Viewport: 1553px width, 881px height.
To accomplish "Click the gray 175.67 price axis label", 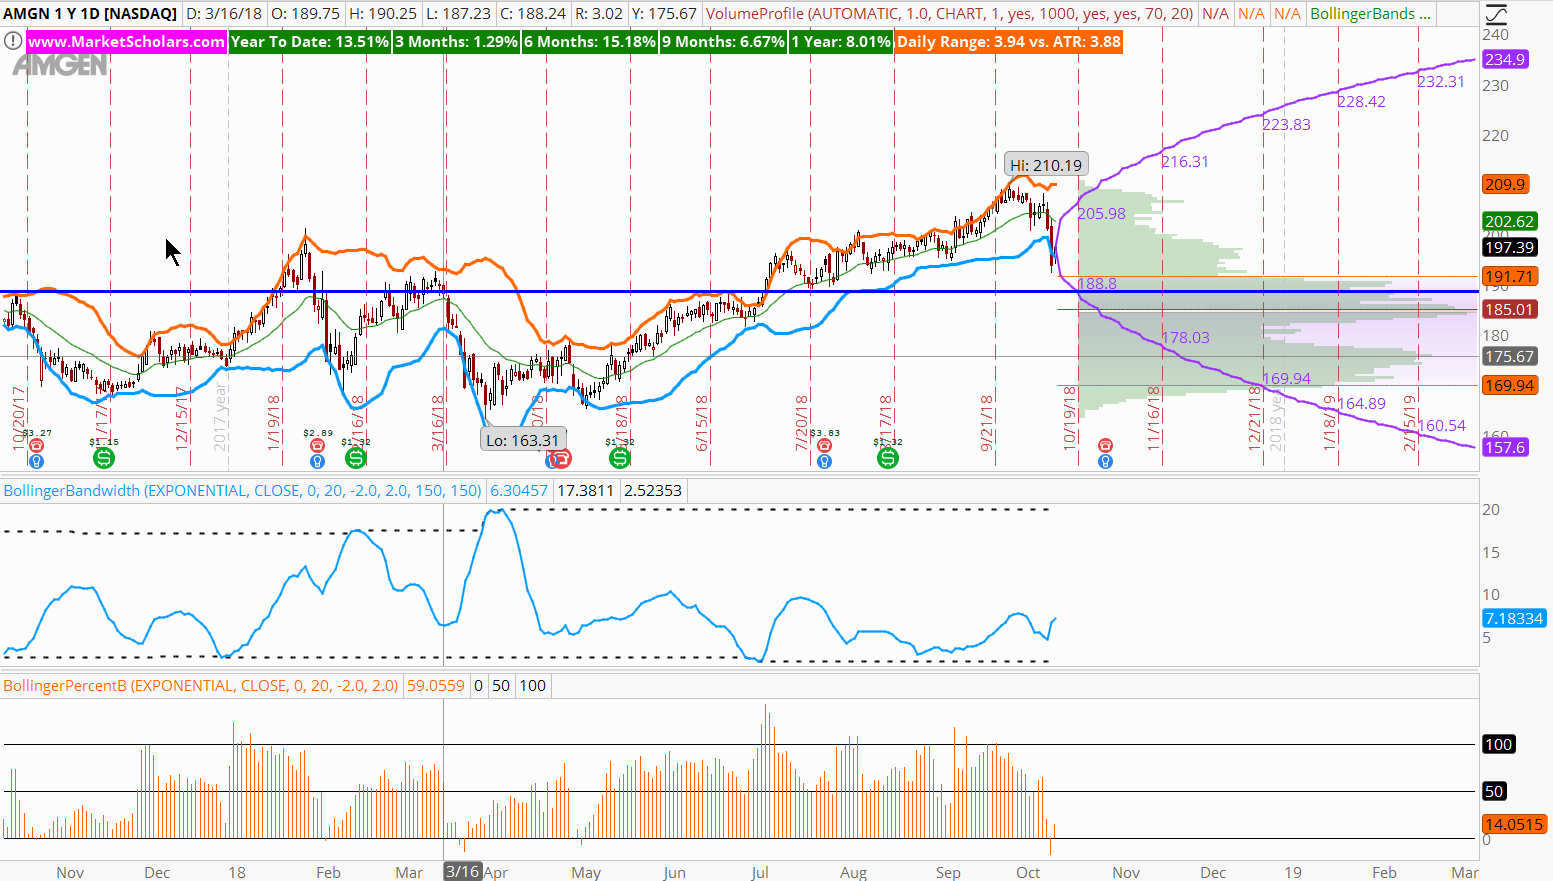I will click(x=1509, y=357).
